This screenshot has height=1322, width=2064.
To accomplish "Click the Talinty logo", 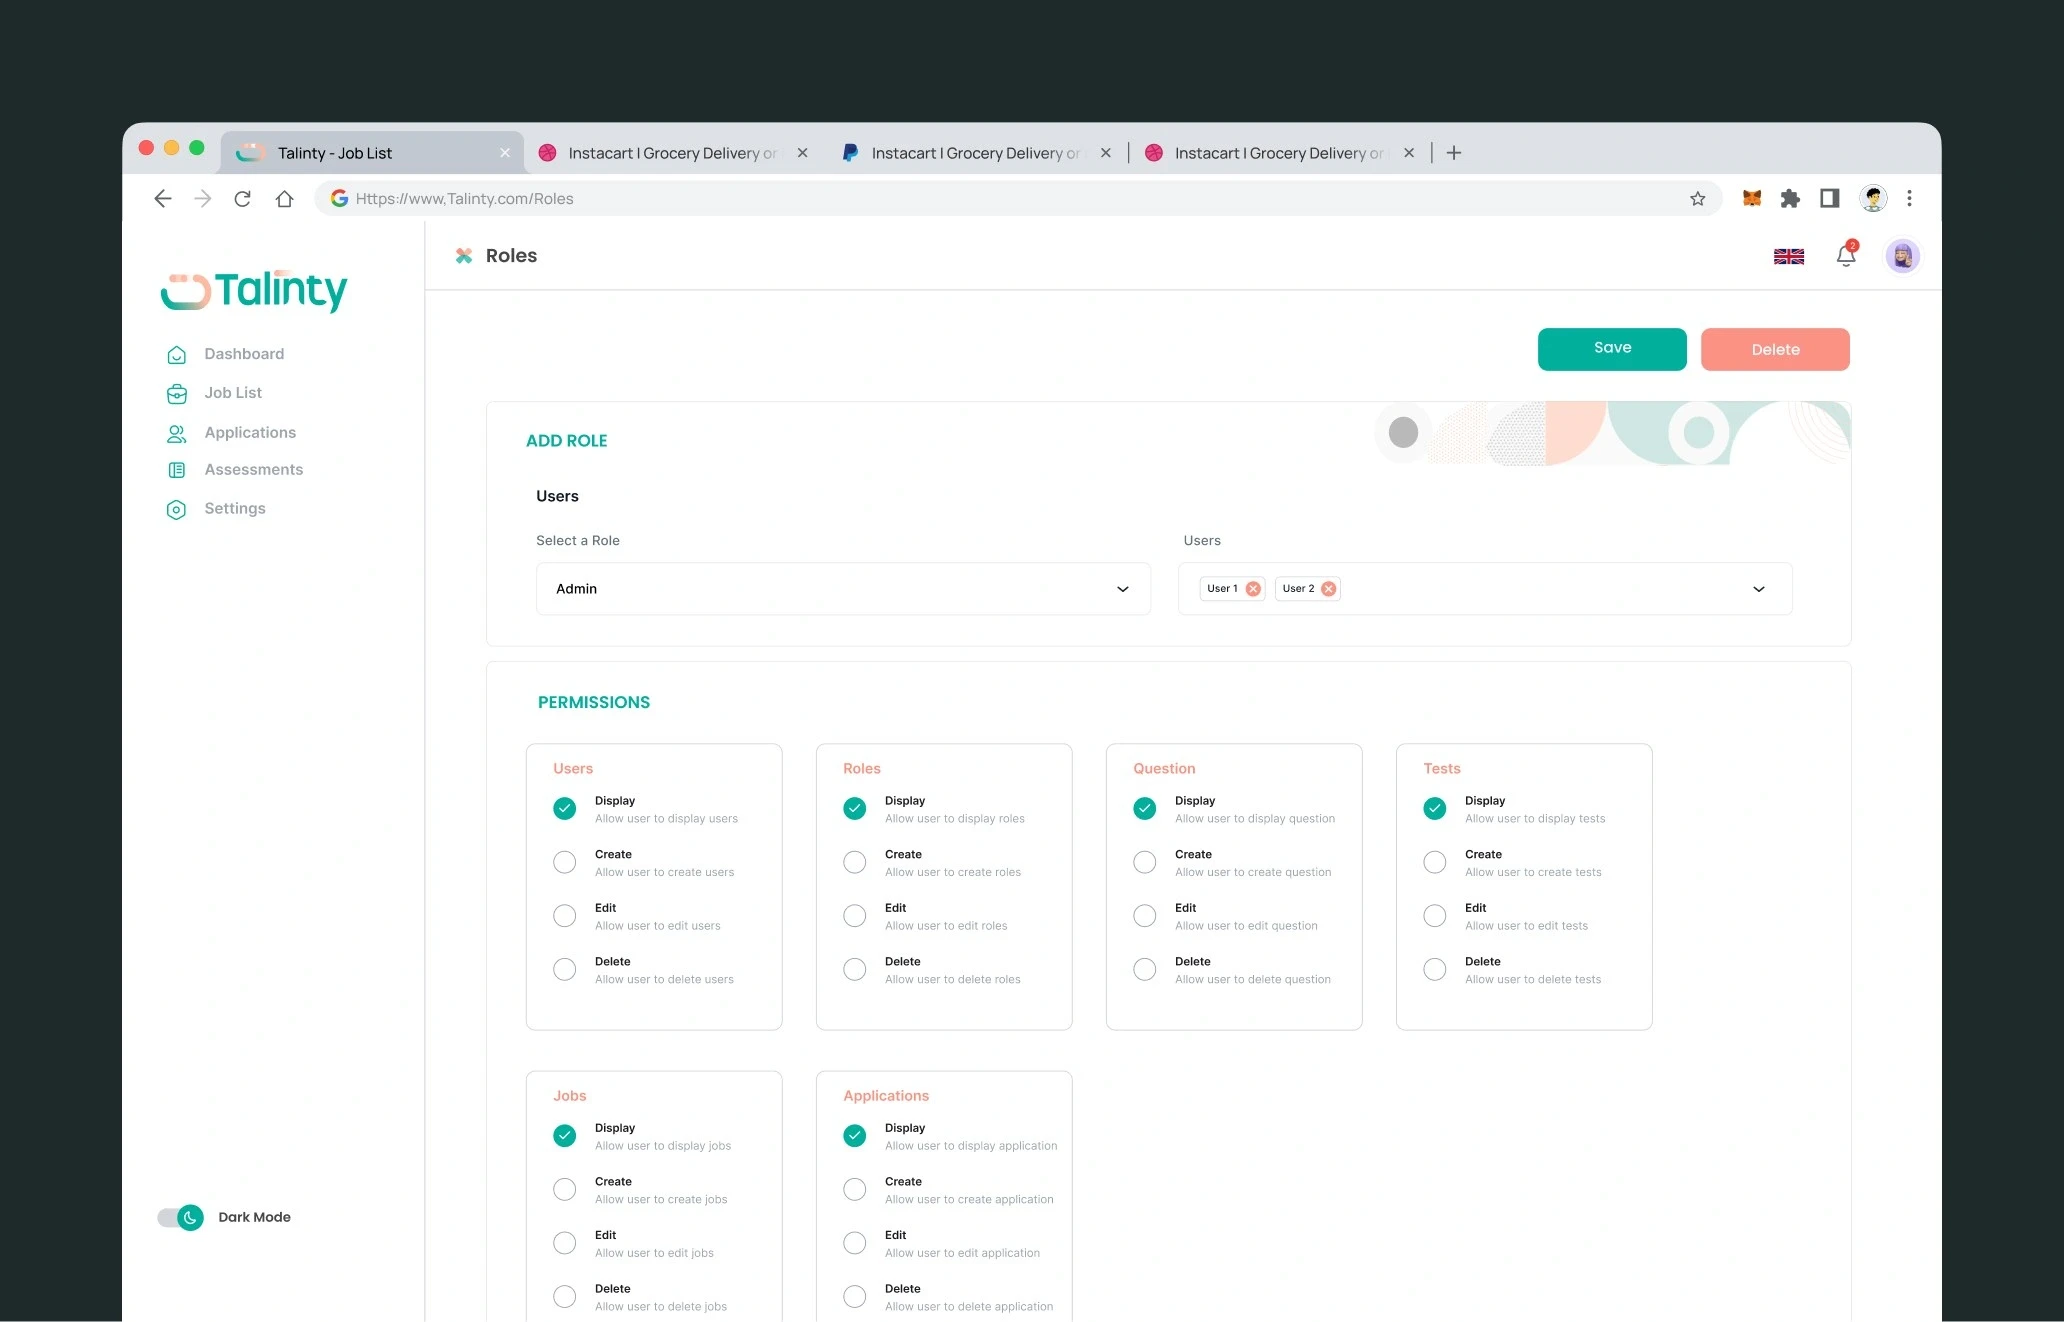I will (x=254, y=291).
